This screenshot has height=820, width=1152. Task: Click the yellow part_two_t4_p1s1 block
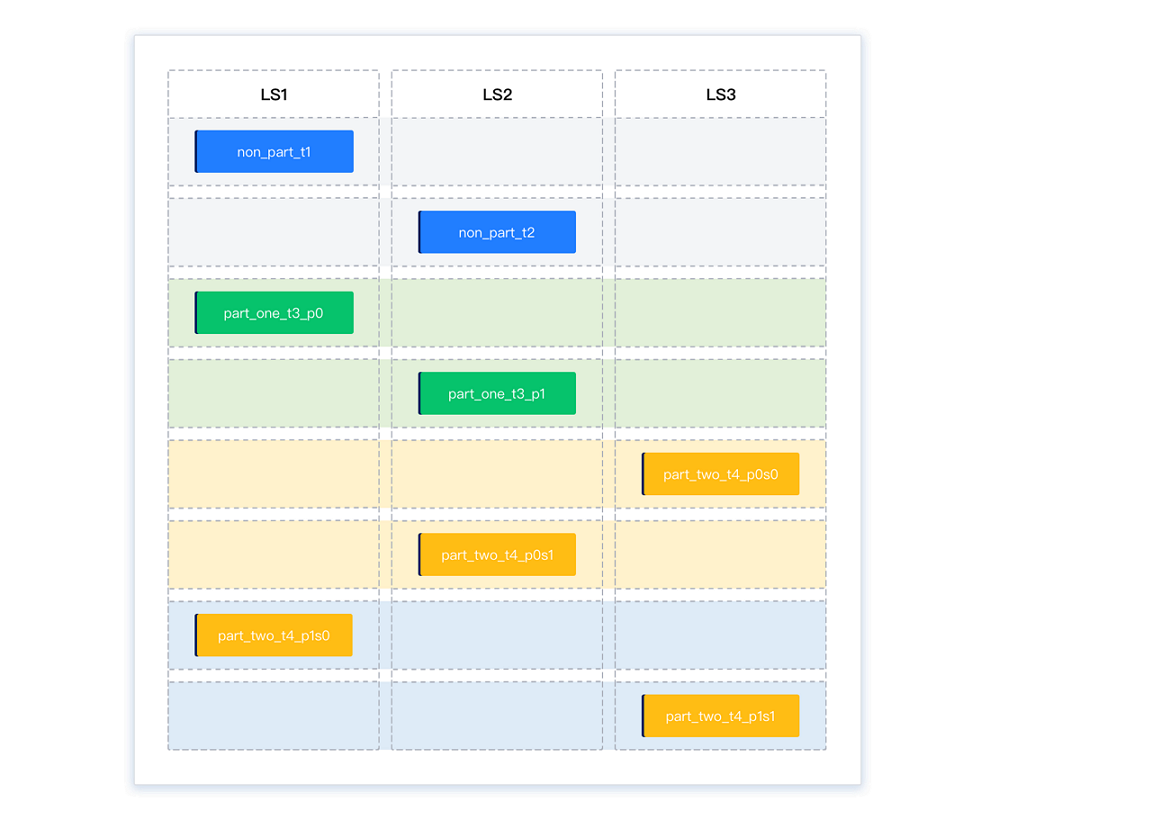coord(720,716)
